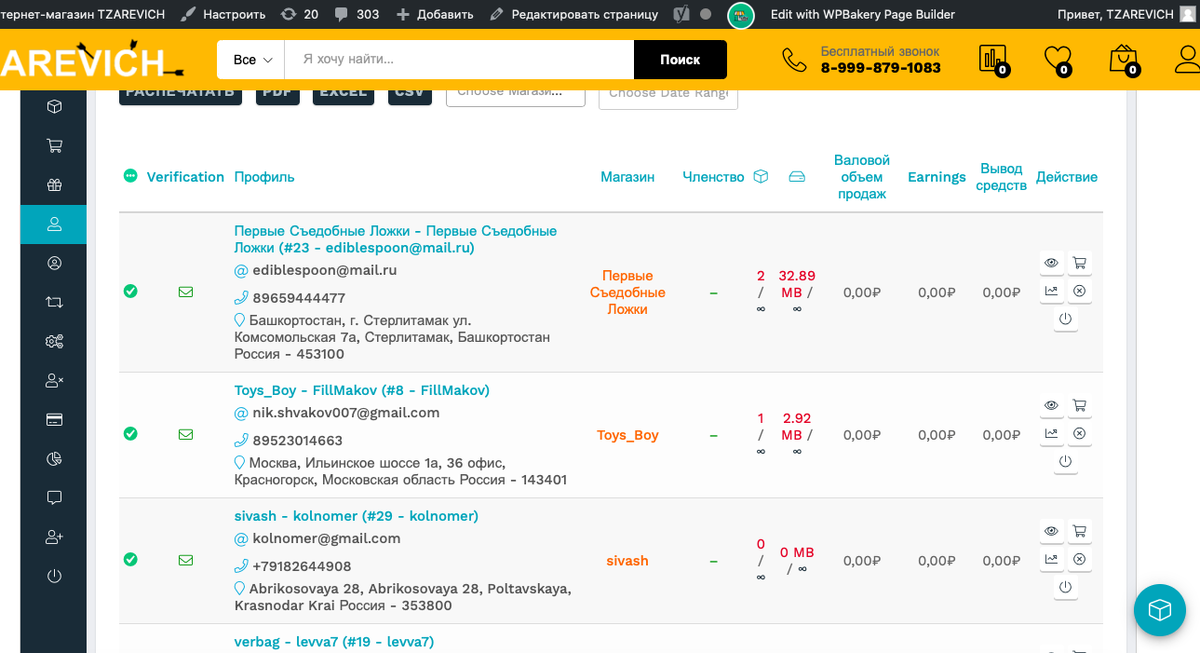Click the 'Я хочу найти...' search field
1200x653 pixels.
coord(459,60)
